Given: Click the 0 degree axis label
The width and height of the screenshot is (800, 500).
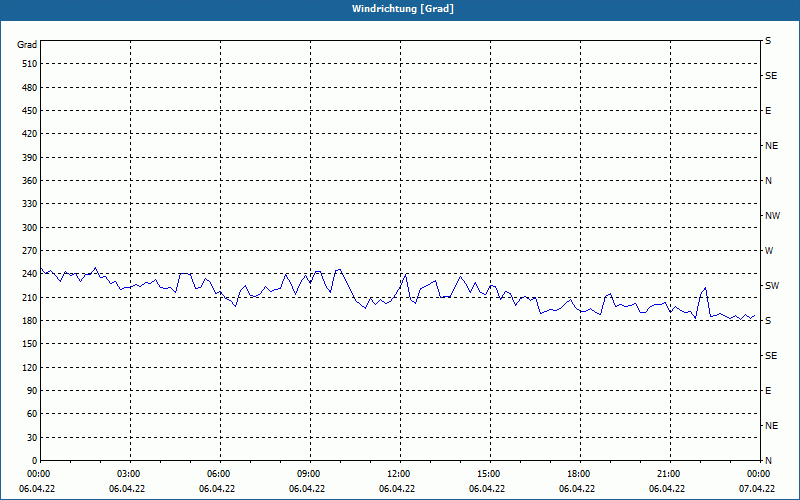Looking at the screenshot, I should [34, 461].
